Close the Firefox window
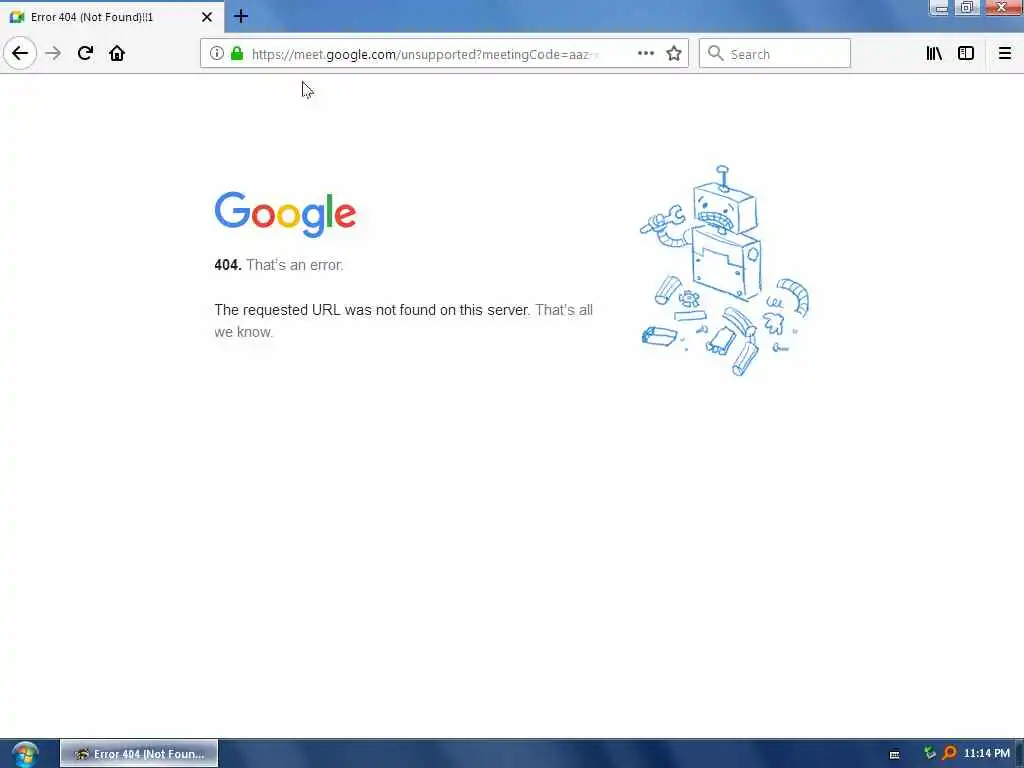Viewport: 1024px width, 768px height. (1002, 8)
